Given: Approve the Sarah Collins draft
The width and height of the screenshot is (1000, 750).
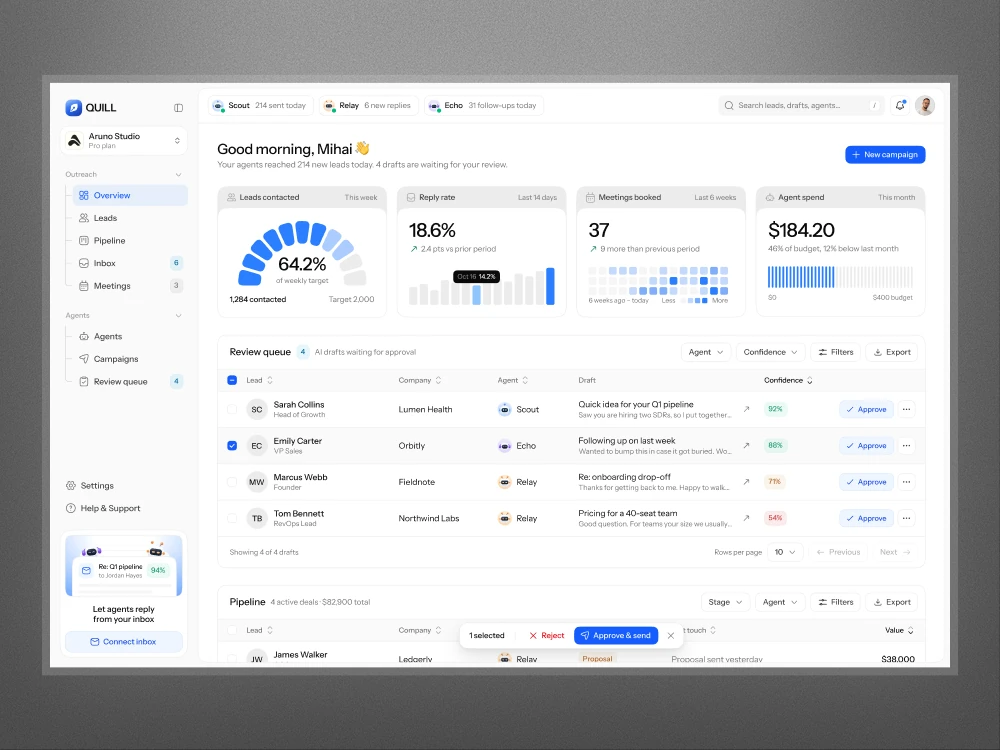Looking at the screenshot, I should point(866,409).
